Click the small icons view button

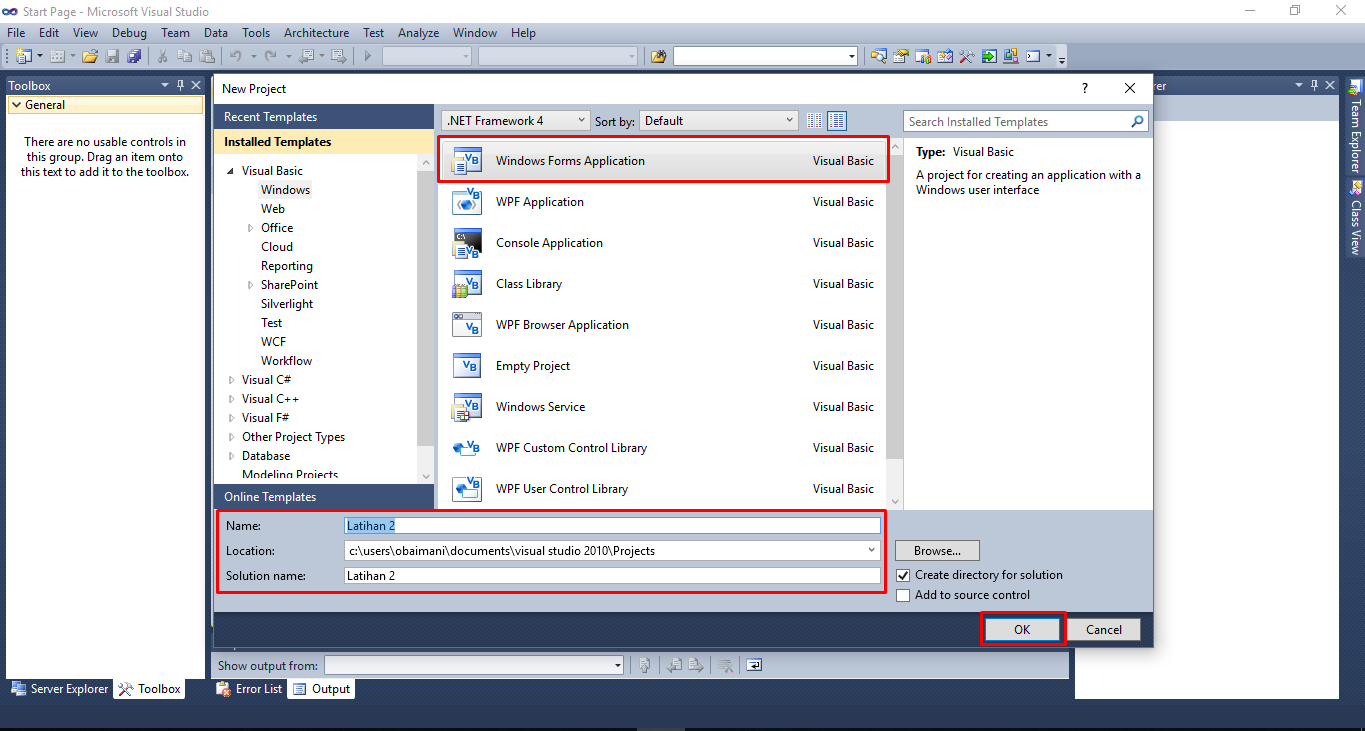[x=815, y=121]
